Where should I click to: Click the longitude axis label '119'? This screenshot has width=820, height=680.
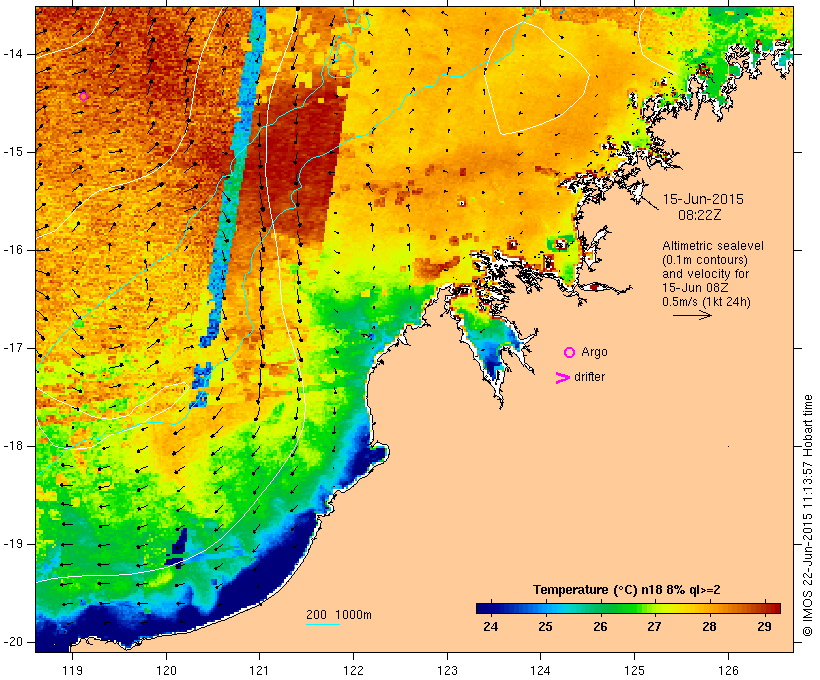click(72, 670)
